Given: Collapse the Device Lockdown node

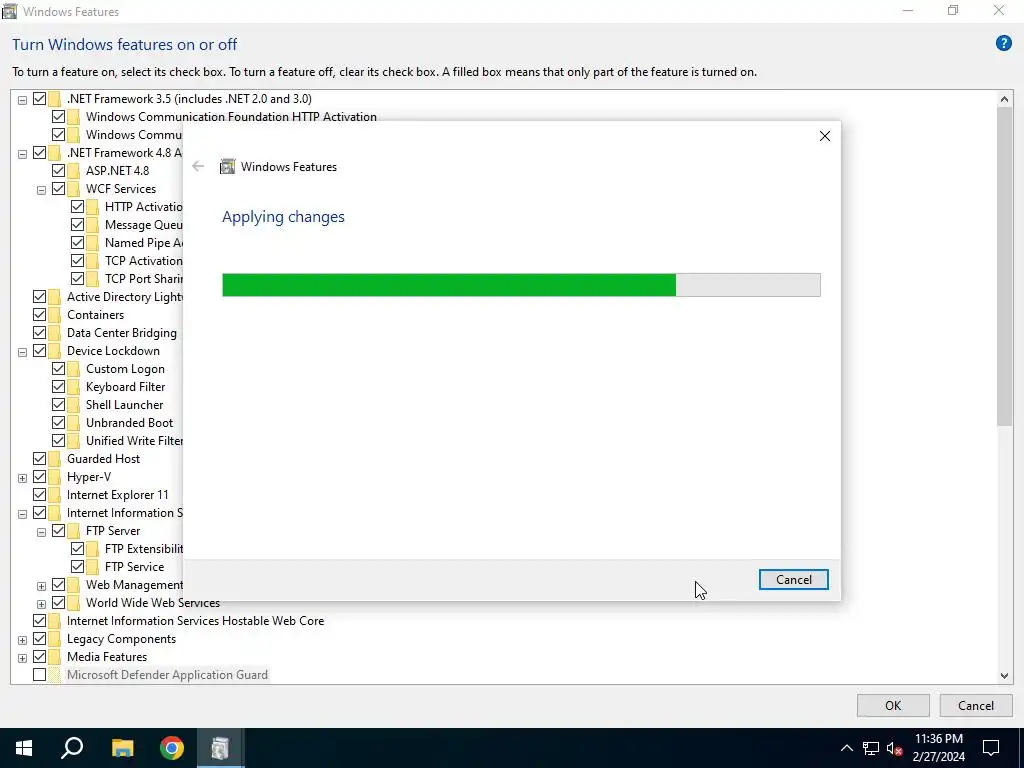Looking at the screenshot, I should pyautogui.click(x=22, y=352).
